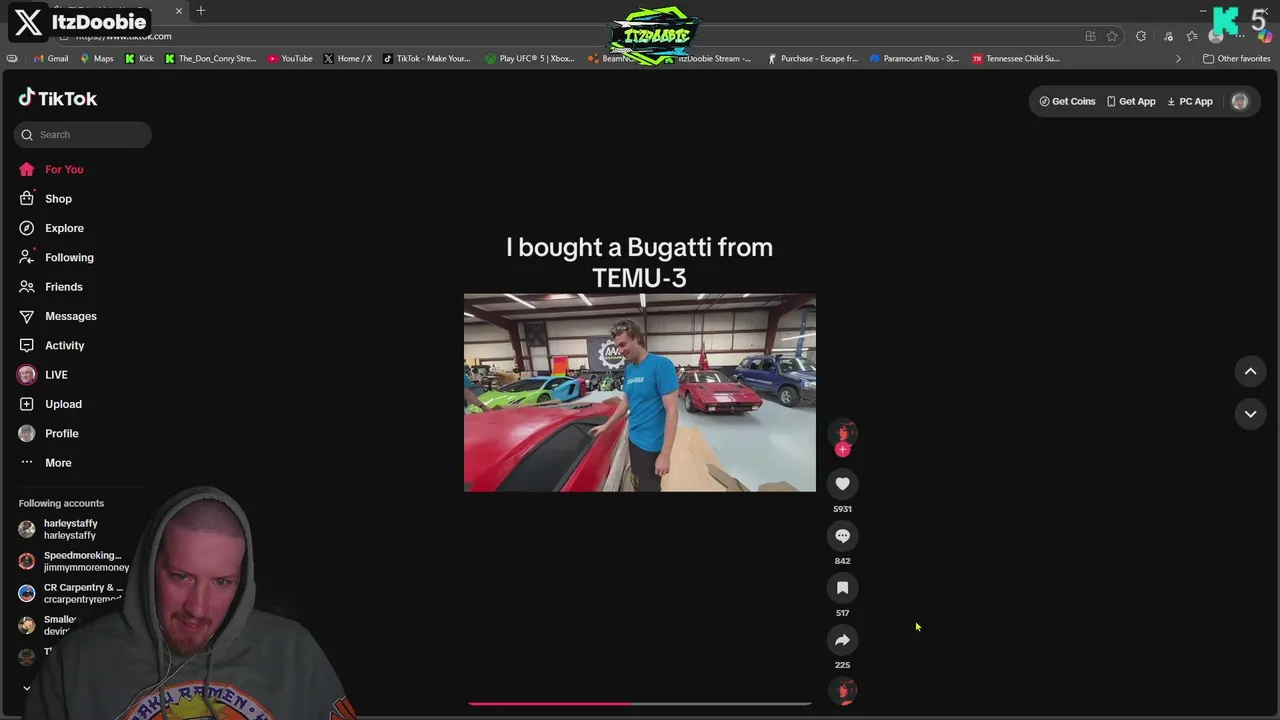The height and width of the screenshot is (720, 1280).
Task: Open harleystaffy followed account
Action: 70,529
